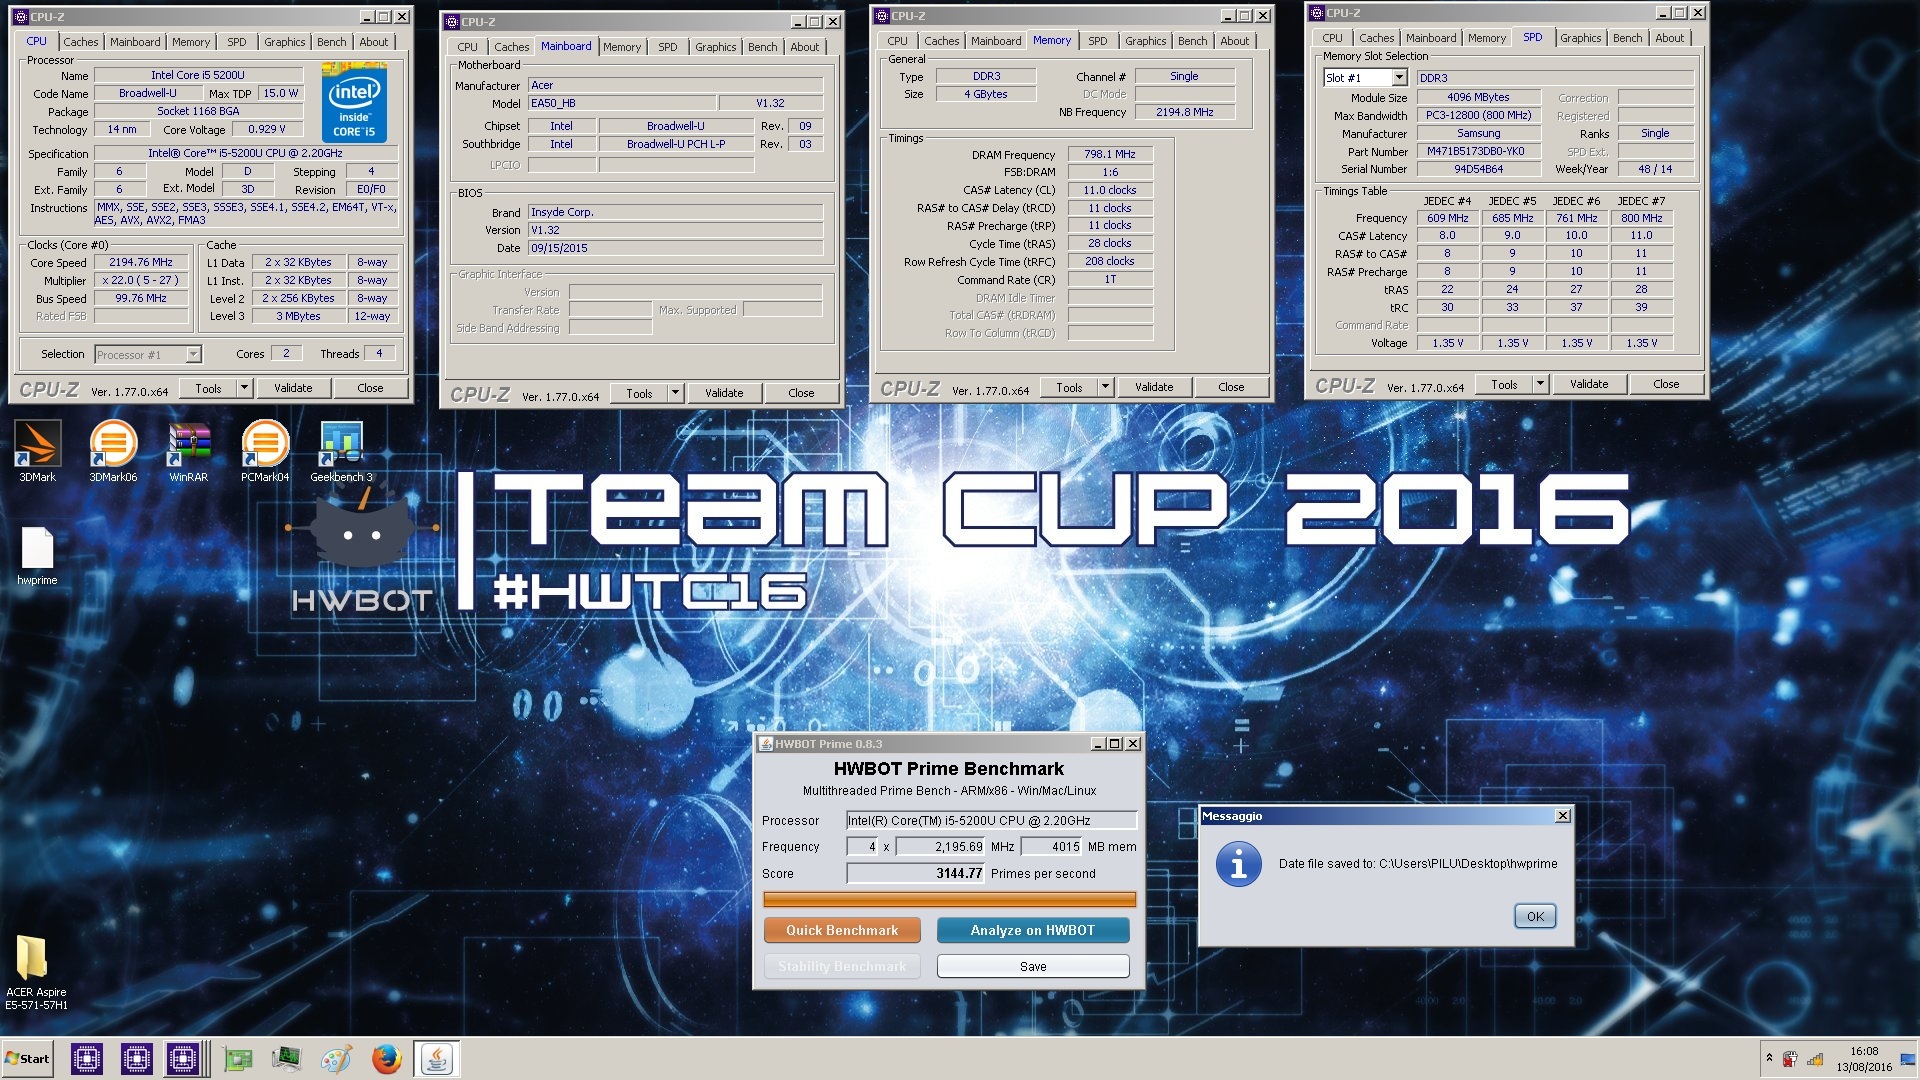Click Validate in the Mainboard CPU-Z window
The width and height of the screenshot is (1920, 1080).
click(724, 393)
